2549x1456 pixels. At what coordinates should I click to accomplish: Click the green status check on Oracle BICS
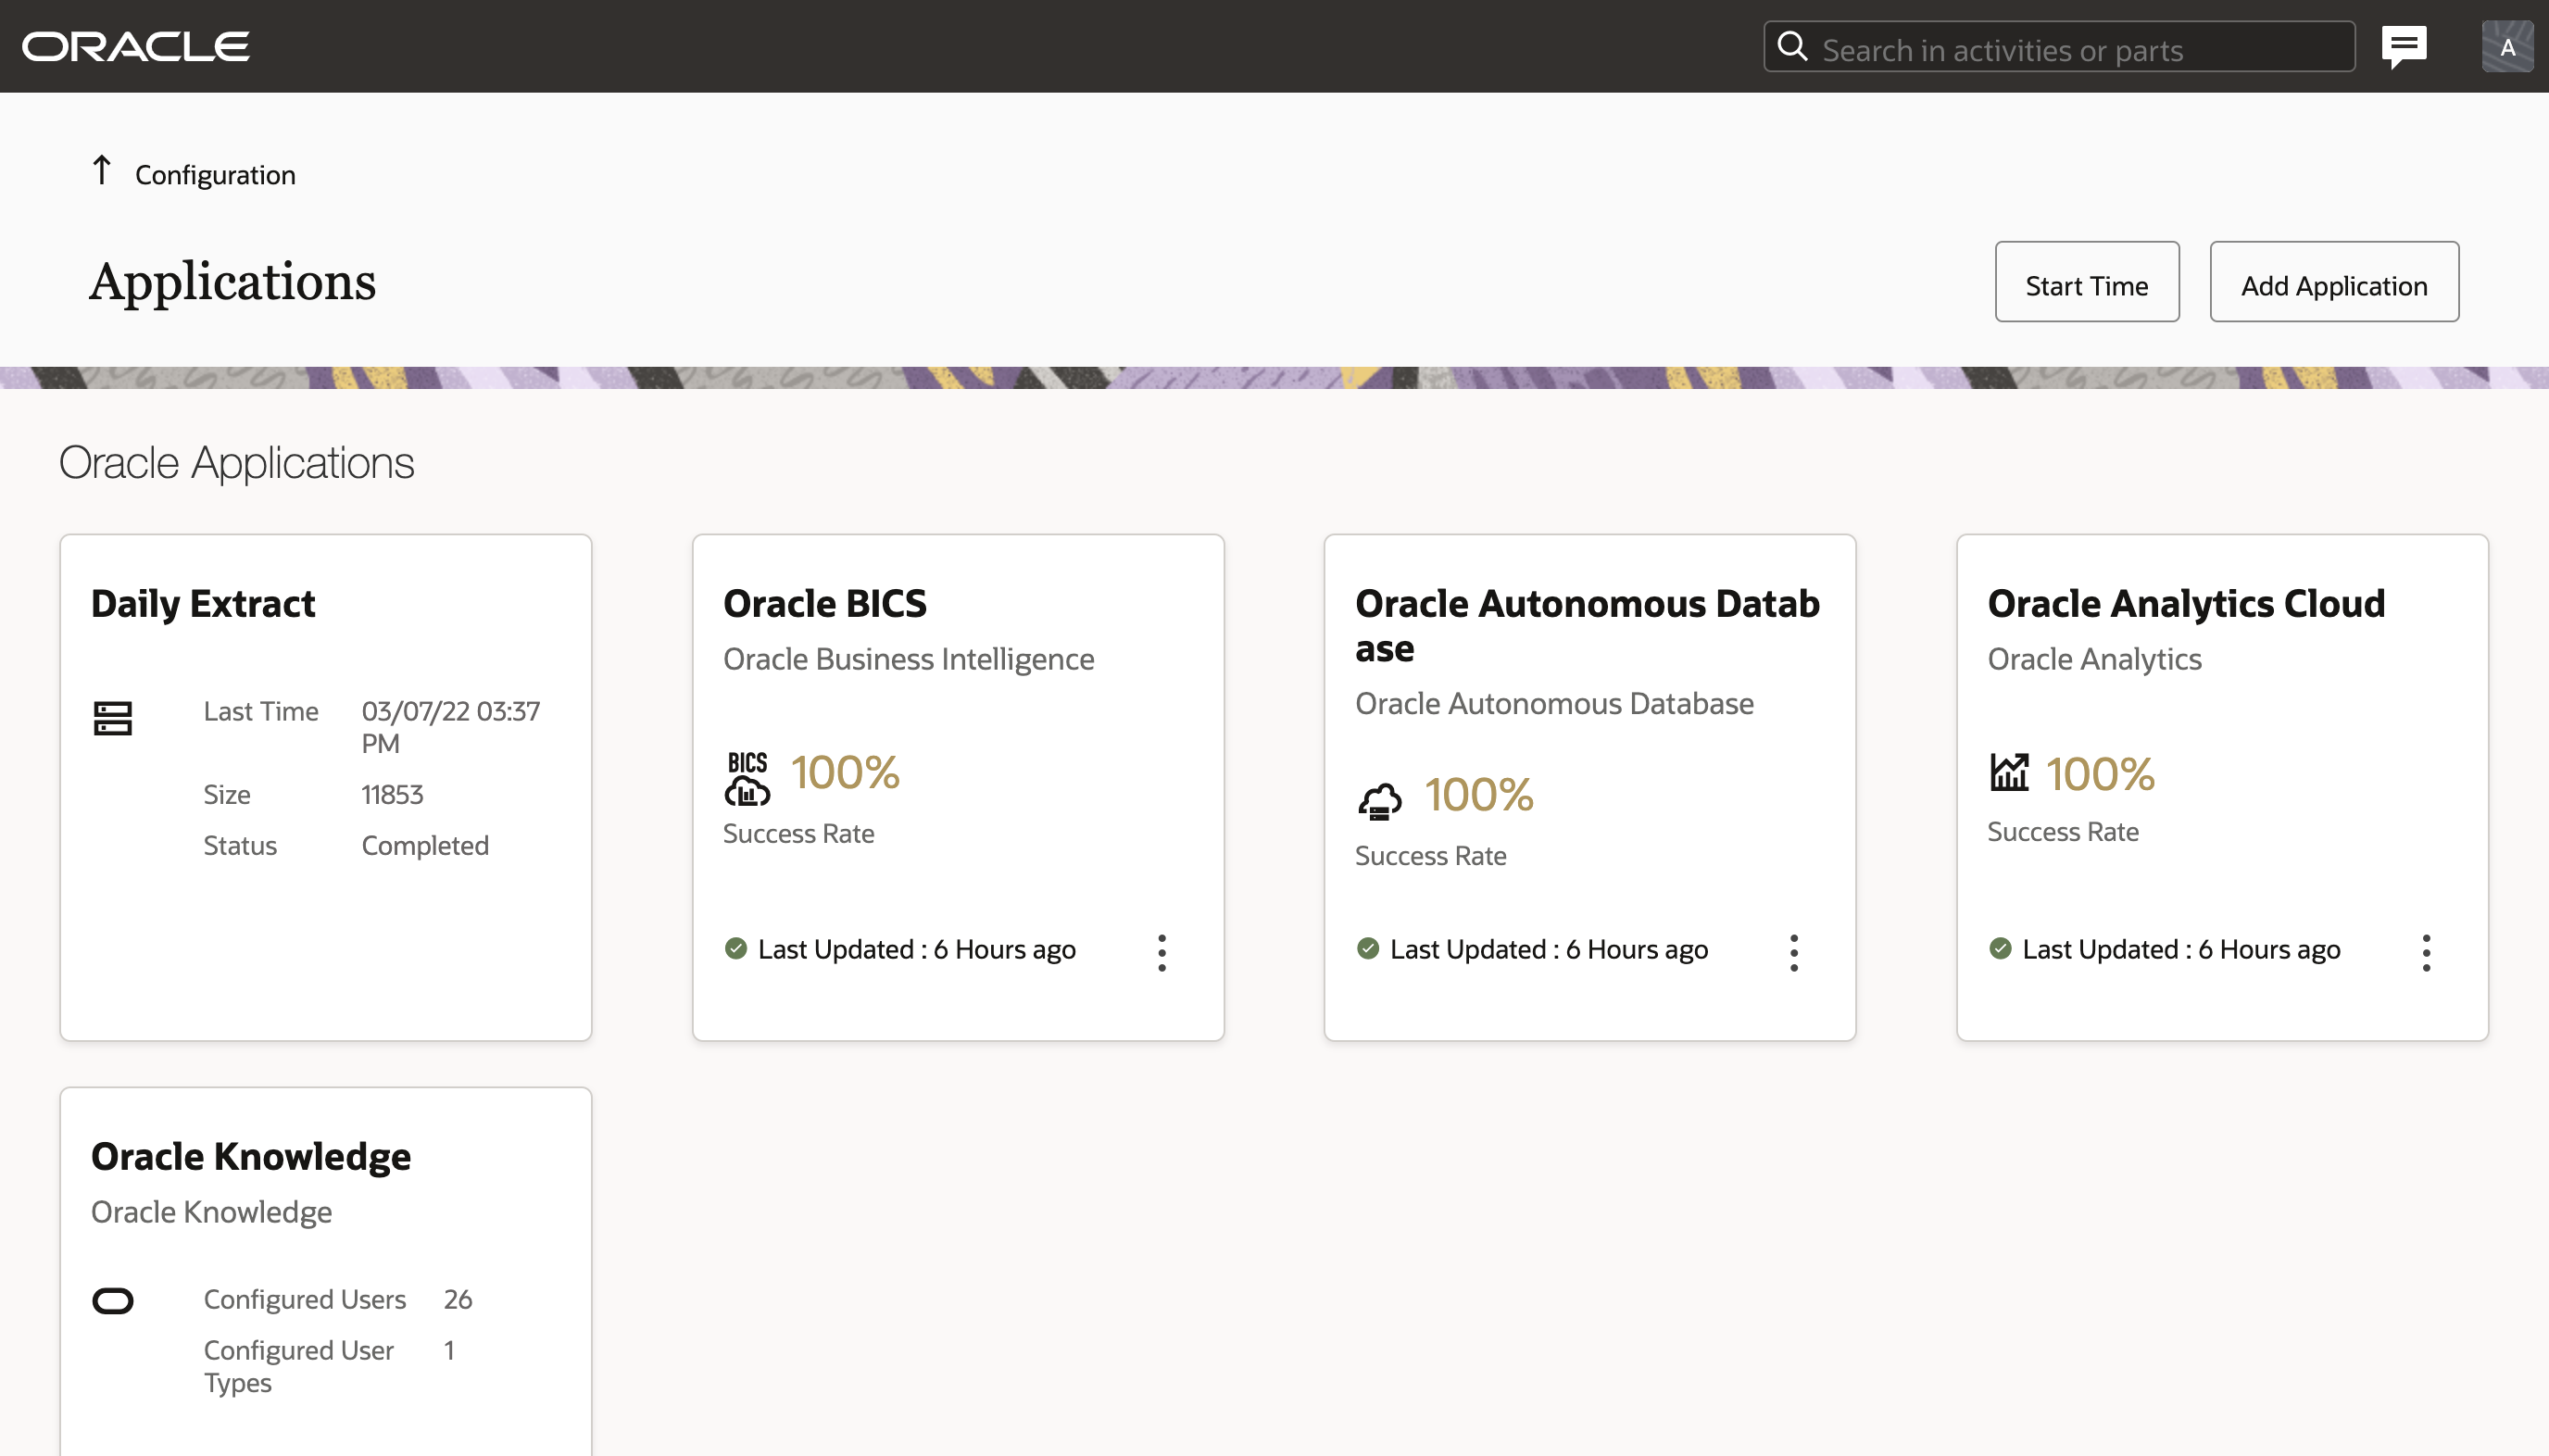point(736,948)
